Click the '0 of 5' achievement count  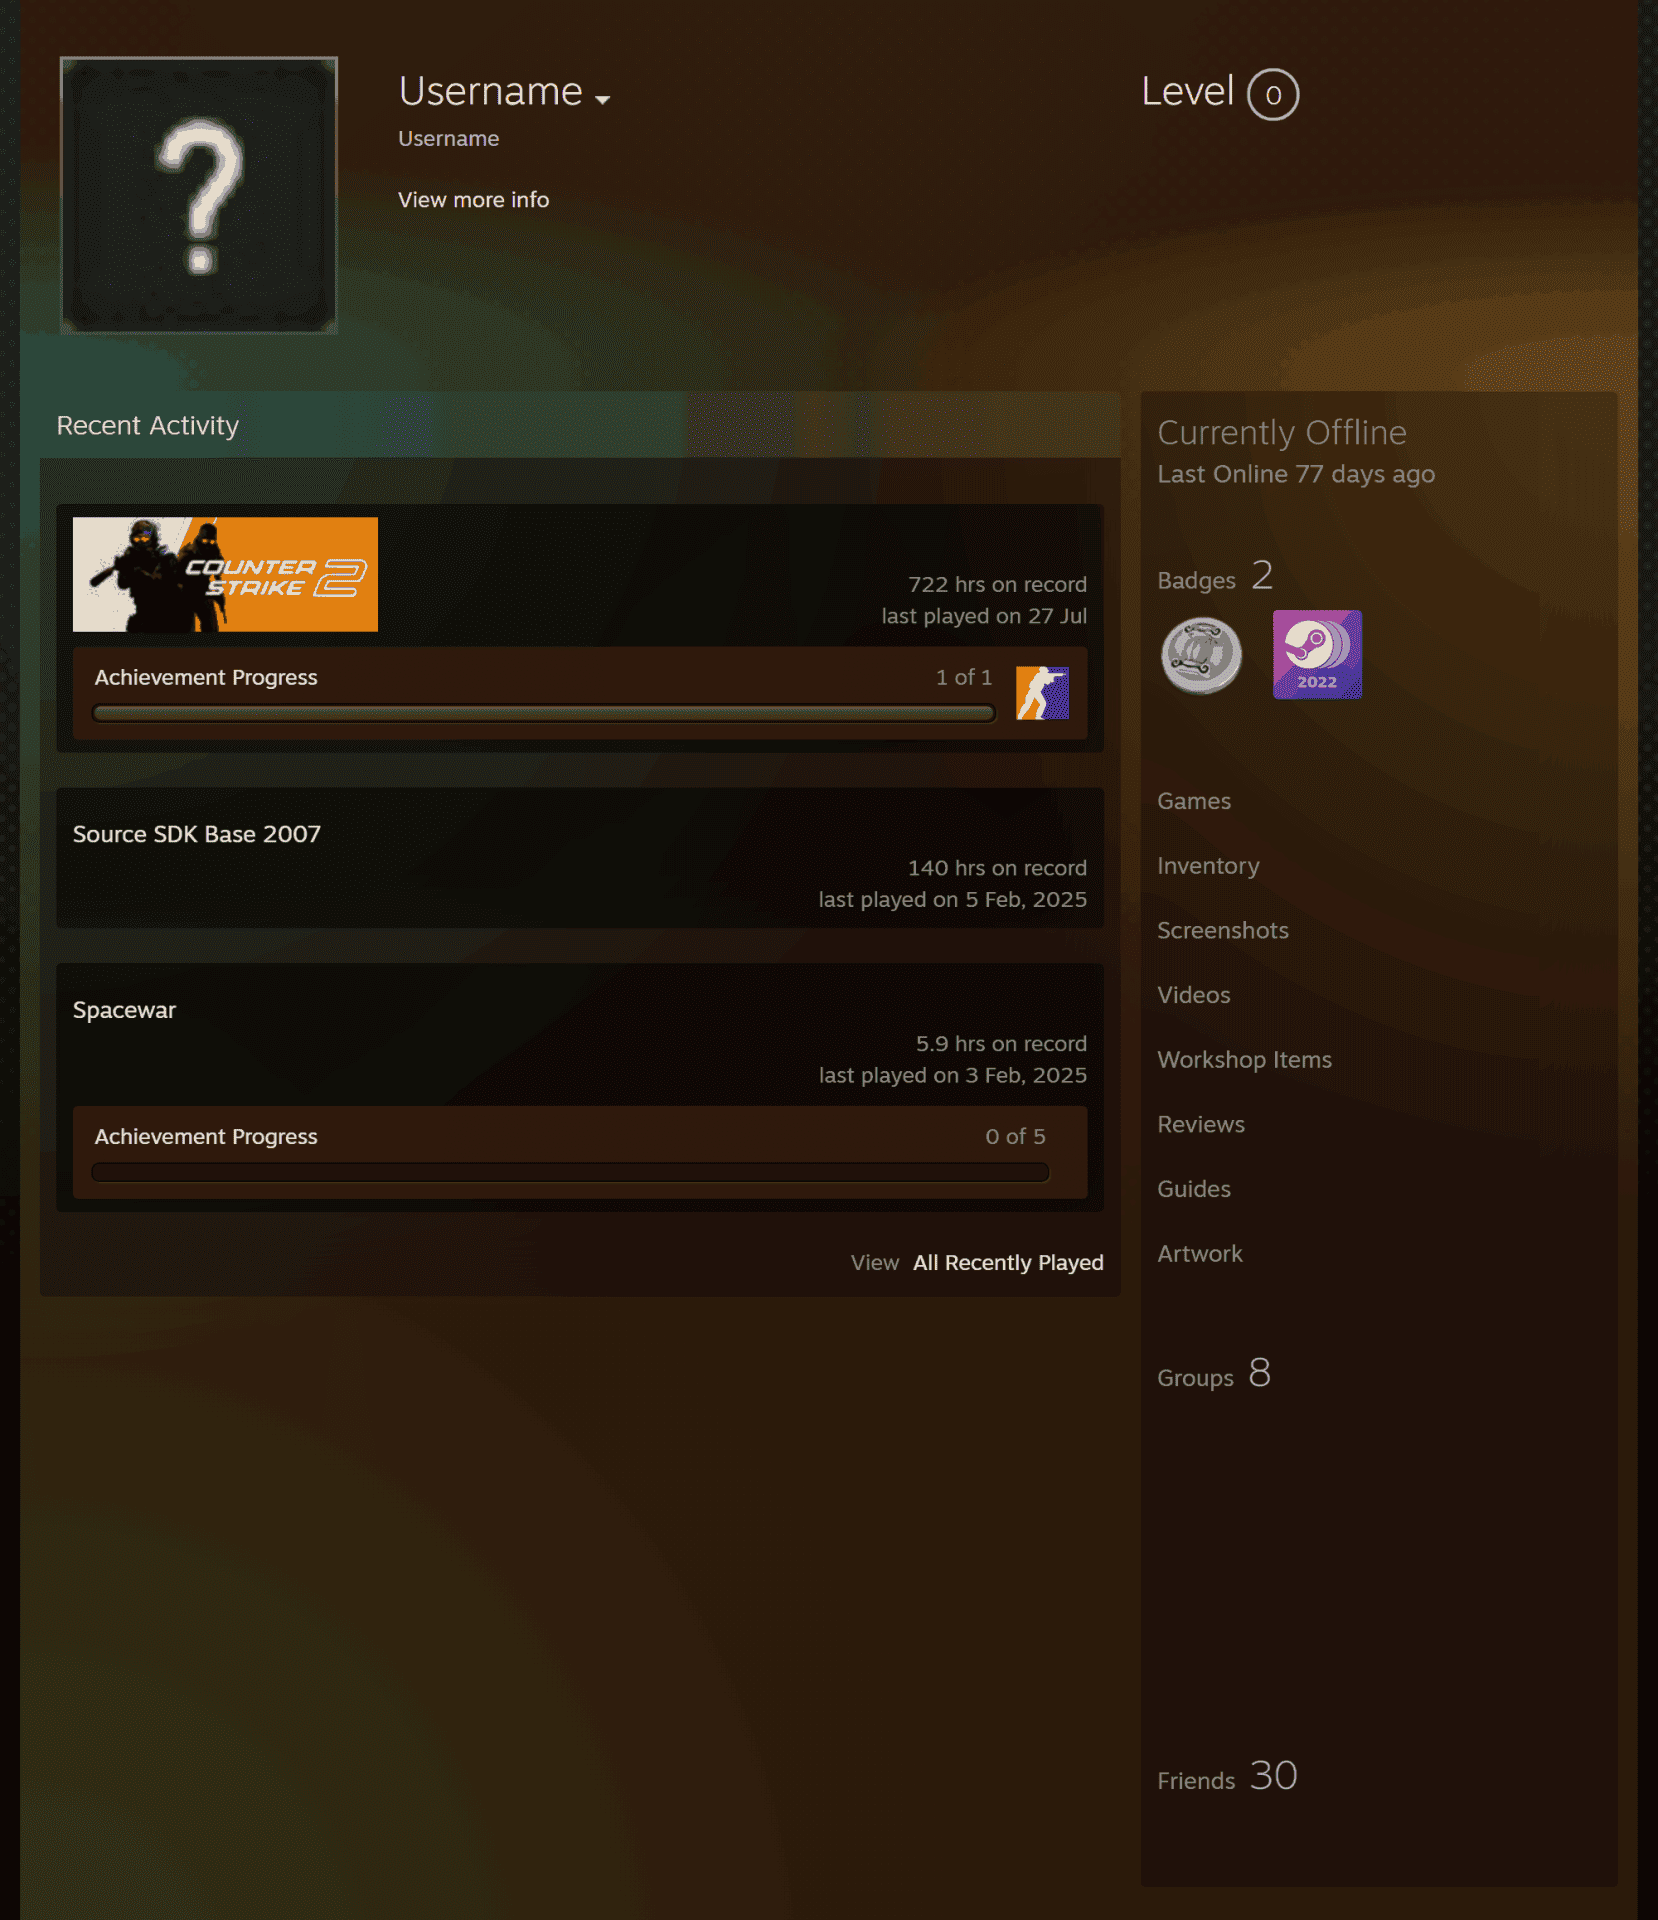(1015, 1136)
